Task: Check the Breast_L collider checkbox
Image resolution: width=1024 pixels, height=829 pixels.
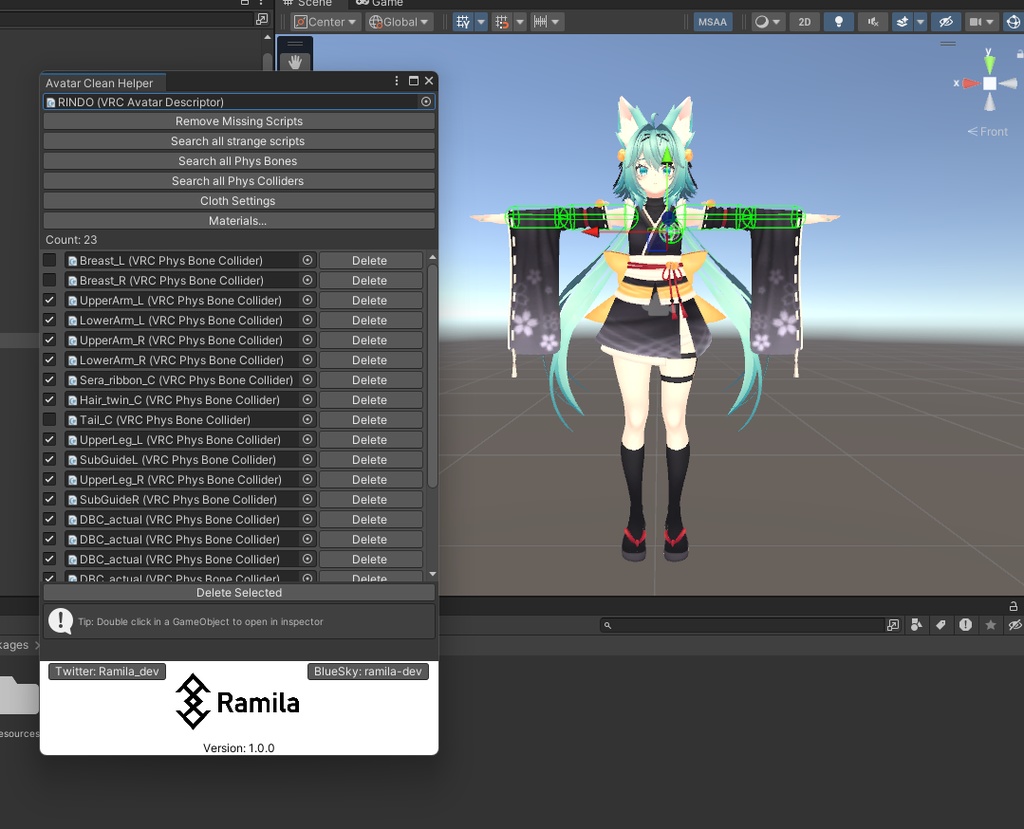Action: [49, 260]
